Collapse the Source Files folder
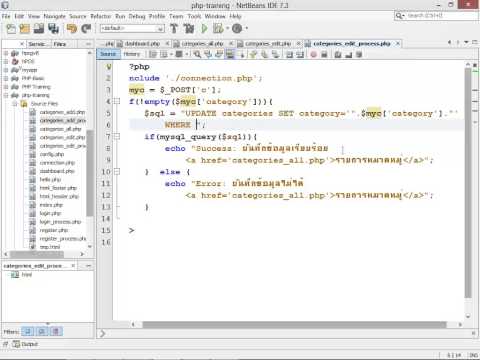The height and width of the screenshot is (360, 480). pos(15,104)
